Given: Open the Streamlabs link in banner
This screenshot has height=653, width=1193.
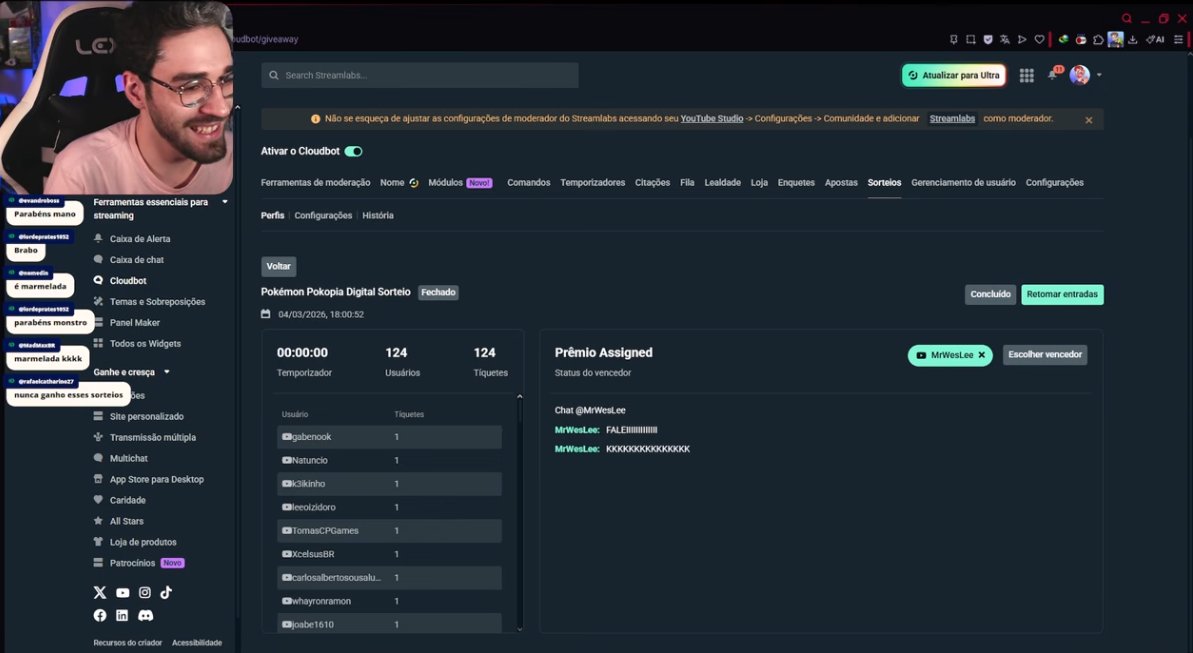Looking at the screenshot, I should pos(952,119).
